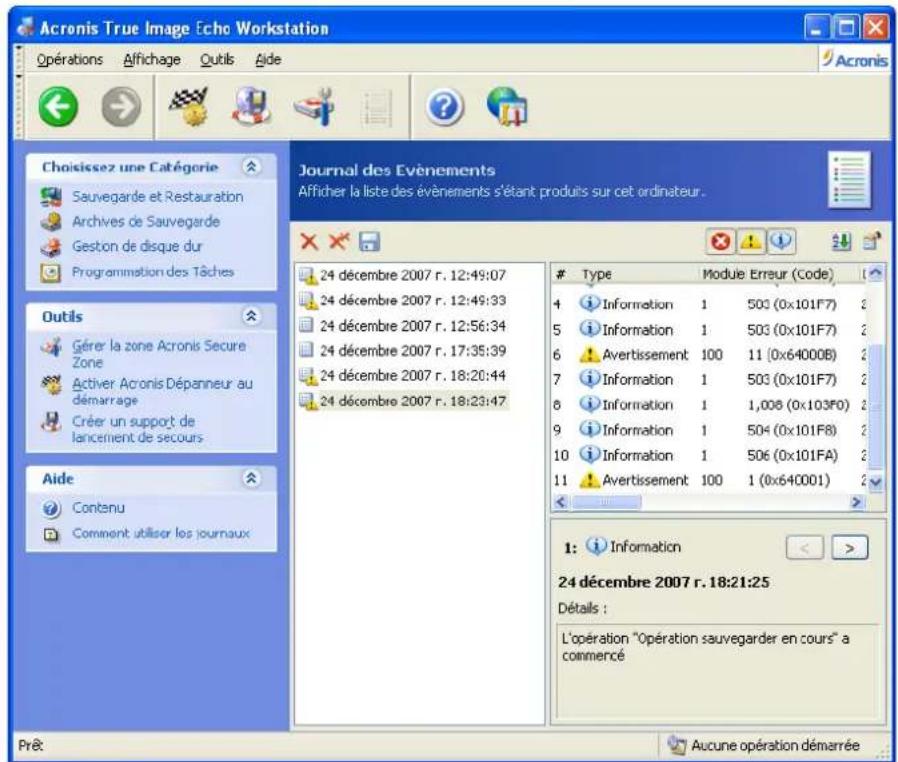Open the globe web toolbar icon
The height and width of the screenshot is (762, 898).
click(507, 106)
